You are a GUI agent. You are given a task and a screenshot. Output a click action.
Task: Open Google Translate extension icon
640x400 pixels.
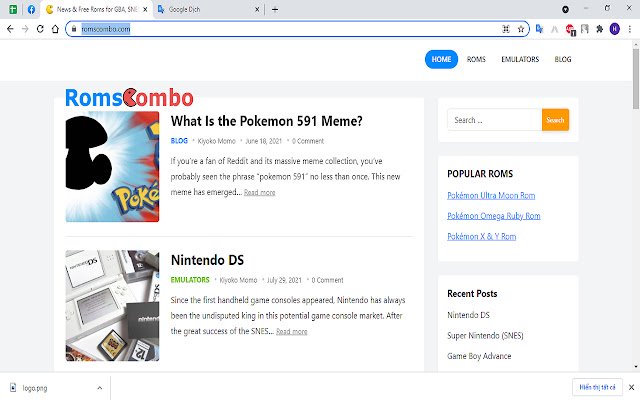point(539,29)
